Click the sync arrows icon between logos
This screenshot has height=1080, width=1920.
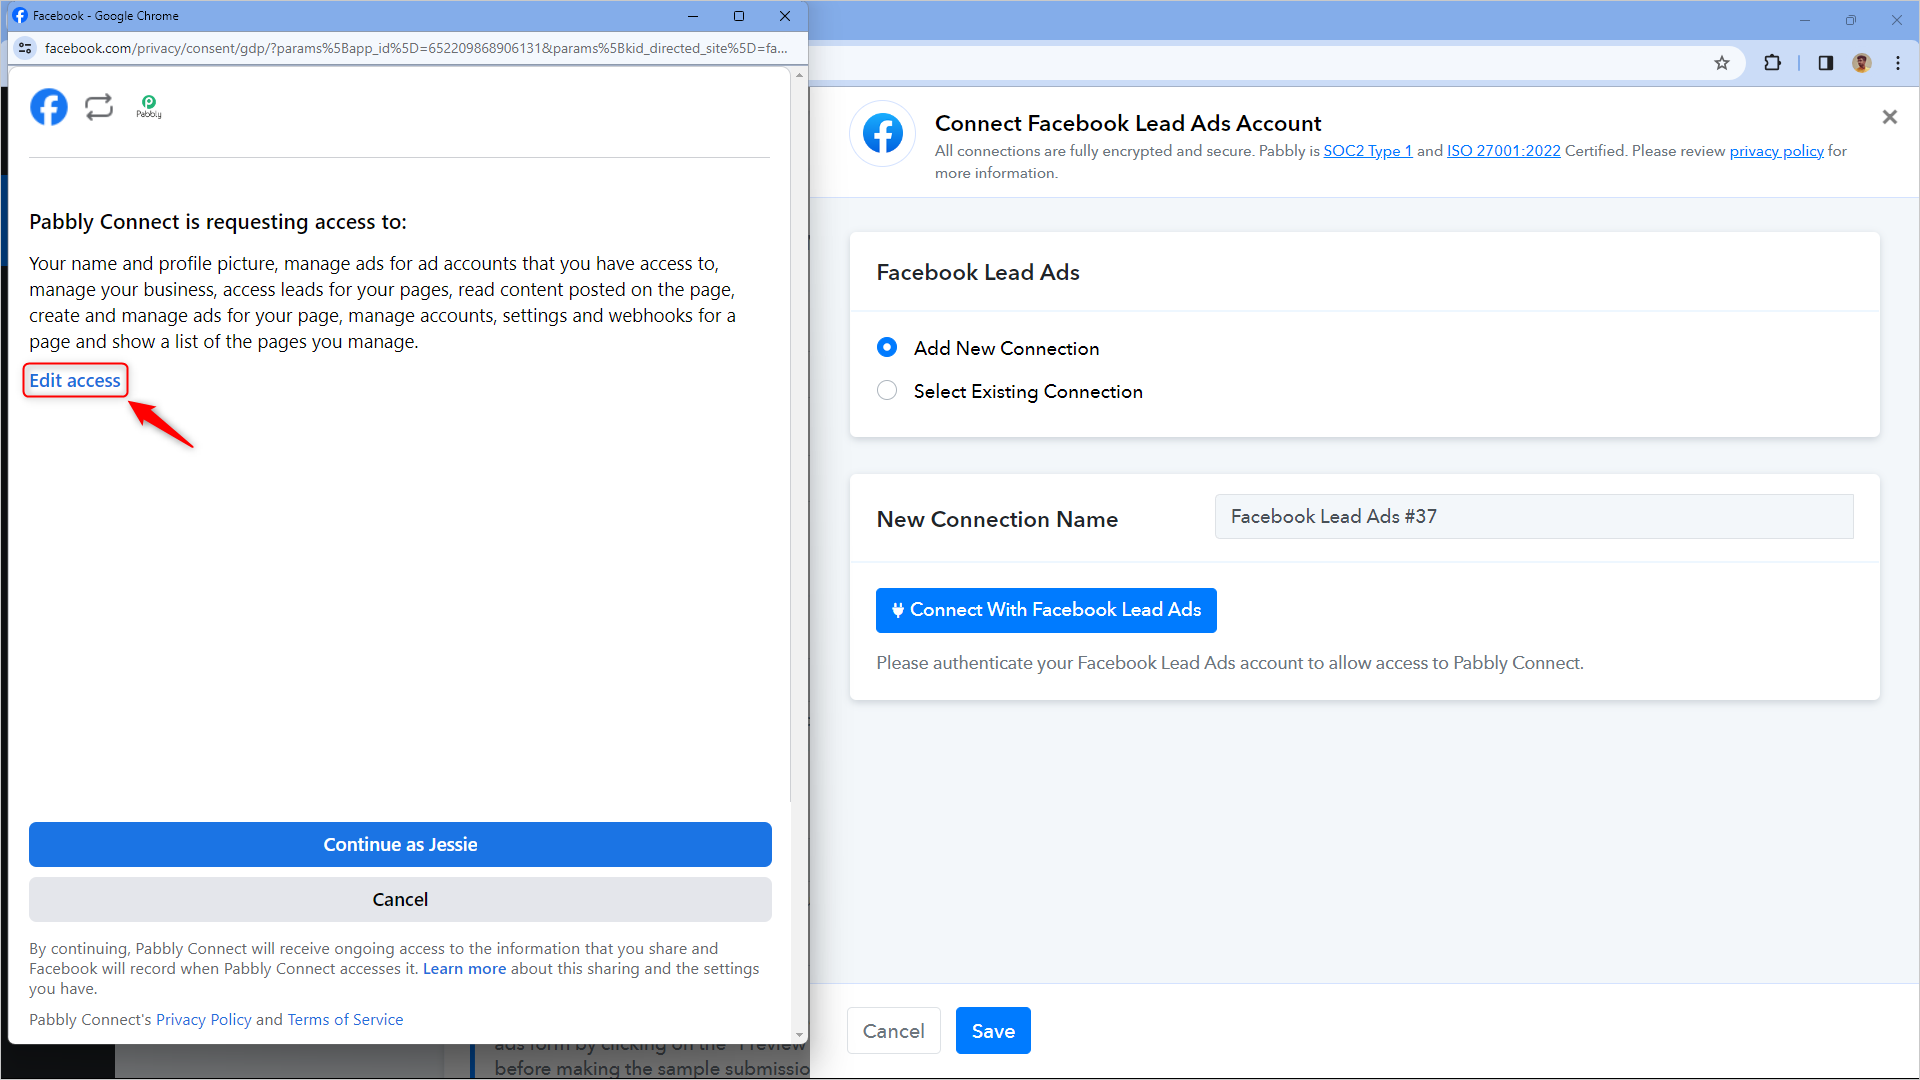pos(99,107)
